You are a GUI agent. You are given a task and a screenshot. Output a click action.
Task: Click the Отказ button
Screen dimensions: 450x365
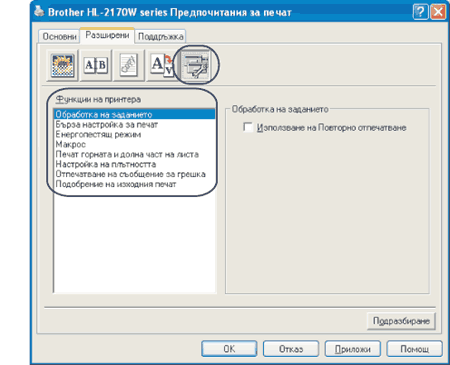pos(291,349)
